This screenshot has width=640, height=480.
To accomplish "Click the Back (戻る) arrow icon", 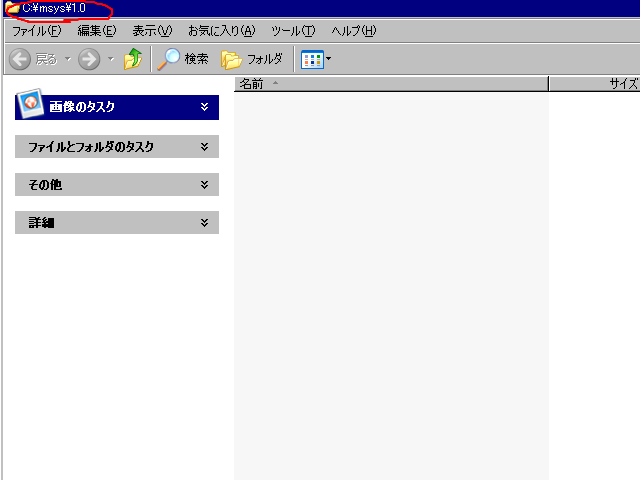I will [x=20, y=59].
